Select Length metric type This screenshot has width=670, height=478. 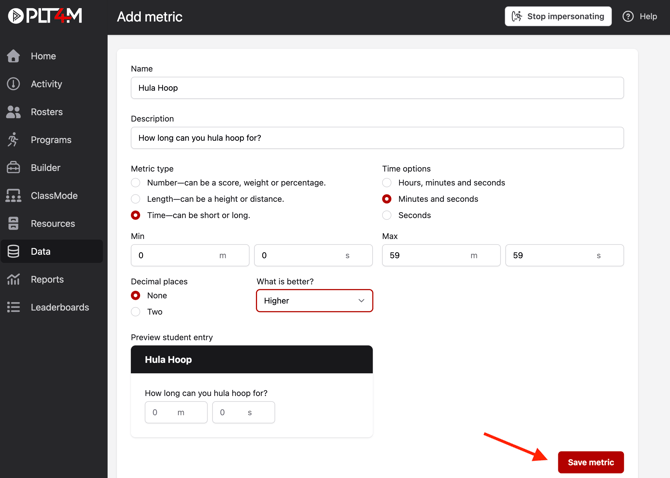click(x=135, y=199)
